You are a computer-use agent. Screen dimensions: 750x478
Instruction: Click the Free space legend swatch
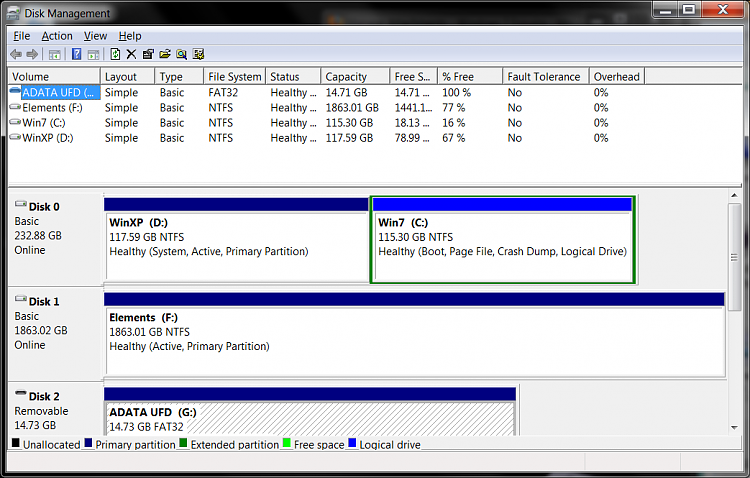click(x=287, y=443)
